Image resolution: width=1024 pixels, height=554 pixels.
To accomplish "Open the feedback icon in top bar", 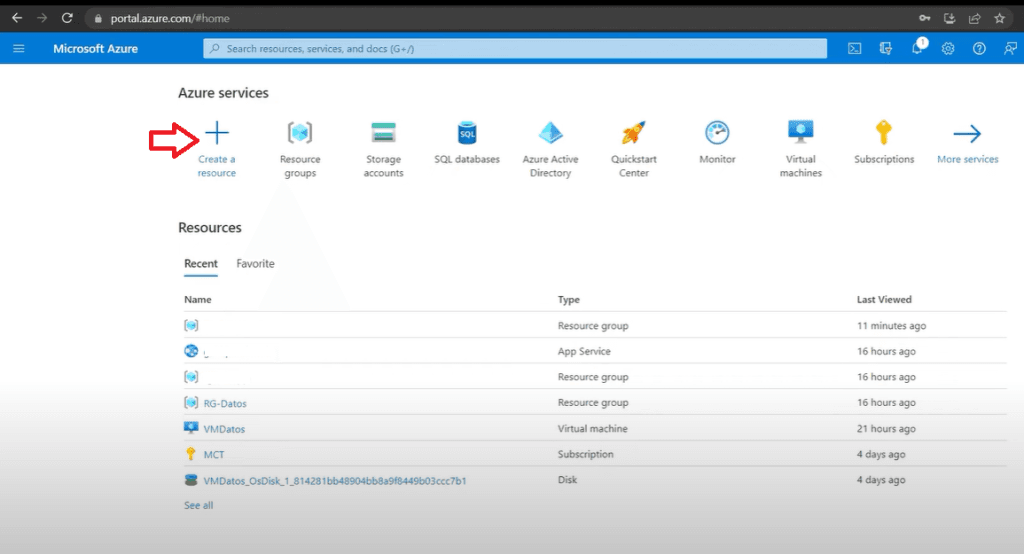I will (1010, 48).
